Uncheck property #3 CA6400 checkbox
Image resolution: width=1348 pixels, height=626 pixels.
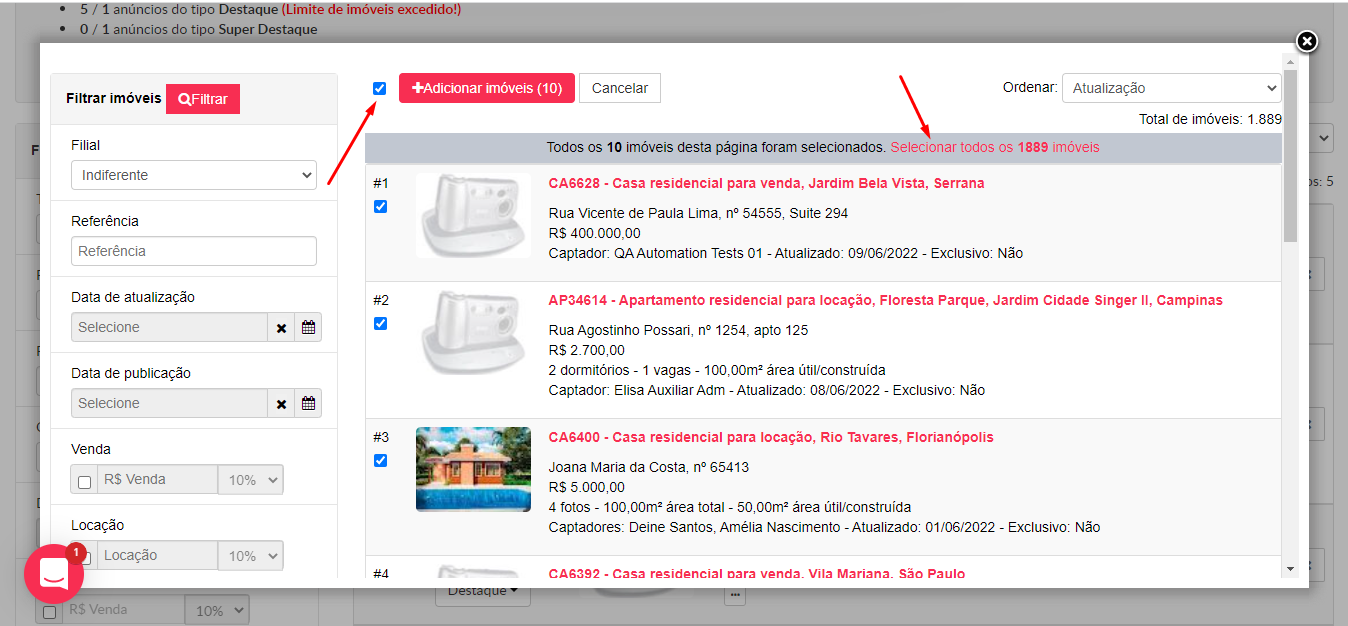pyautogui.click(x=379, y=460)
